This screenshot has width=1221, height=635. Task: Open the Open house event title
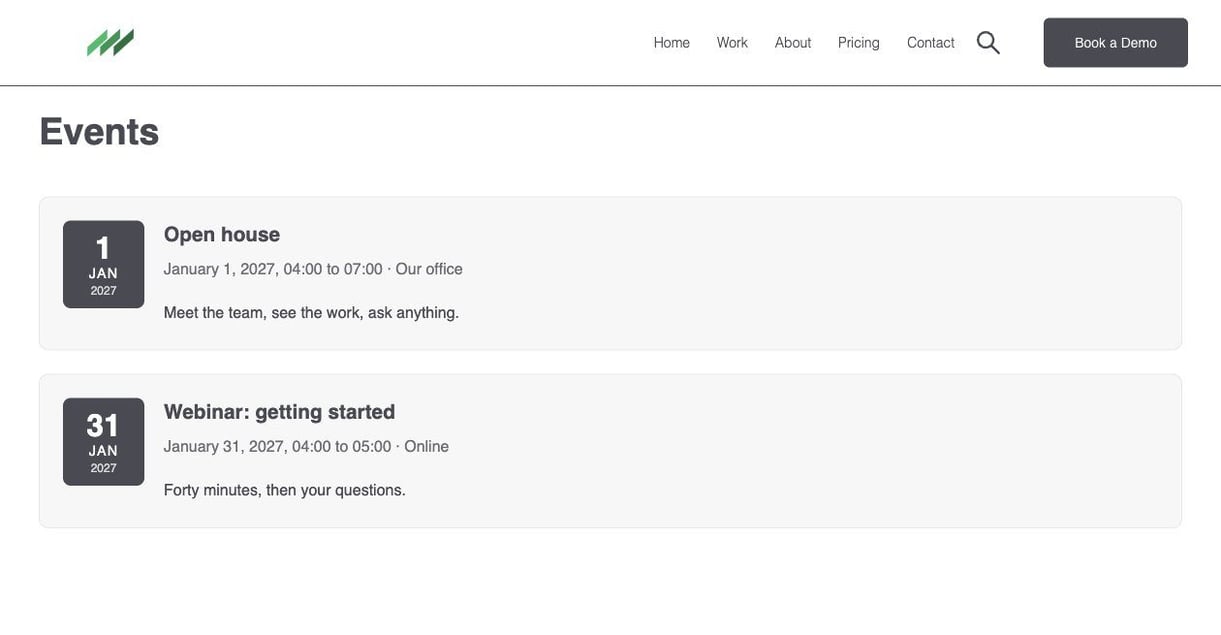click(x=222, y=234)
